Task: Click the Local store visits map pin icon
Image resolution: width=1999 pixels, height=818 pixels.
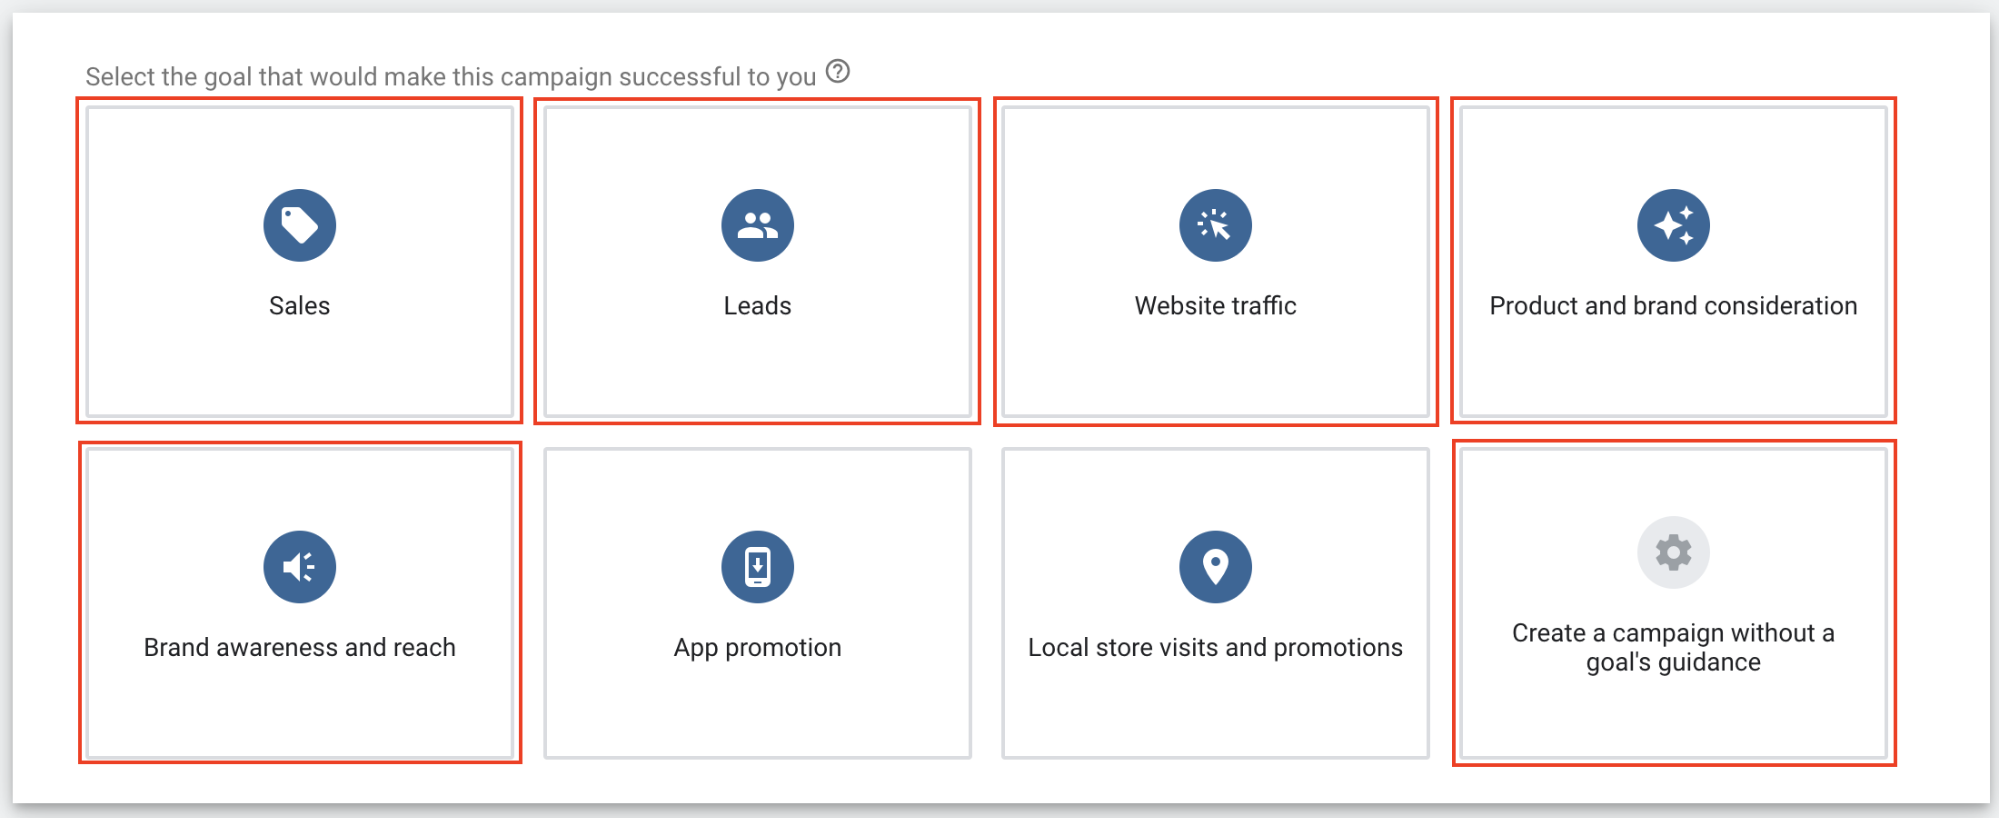Action: point(1215,567)
